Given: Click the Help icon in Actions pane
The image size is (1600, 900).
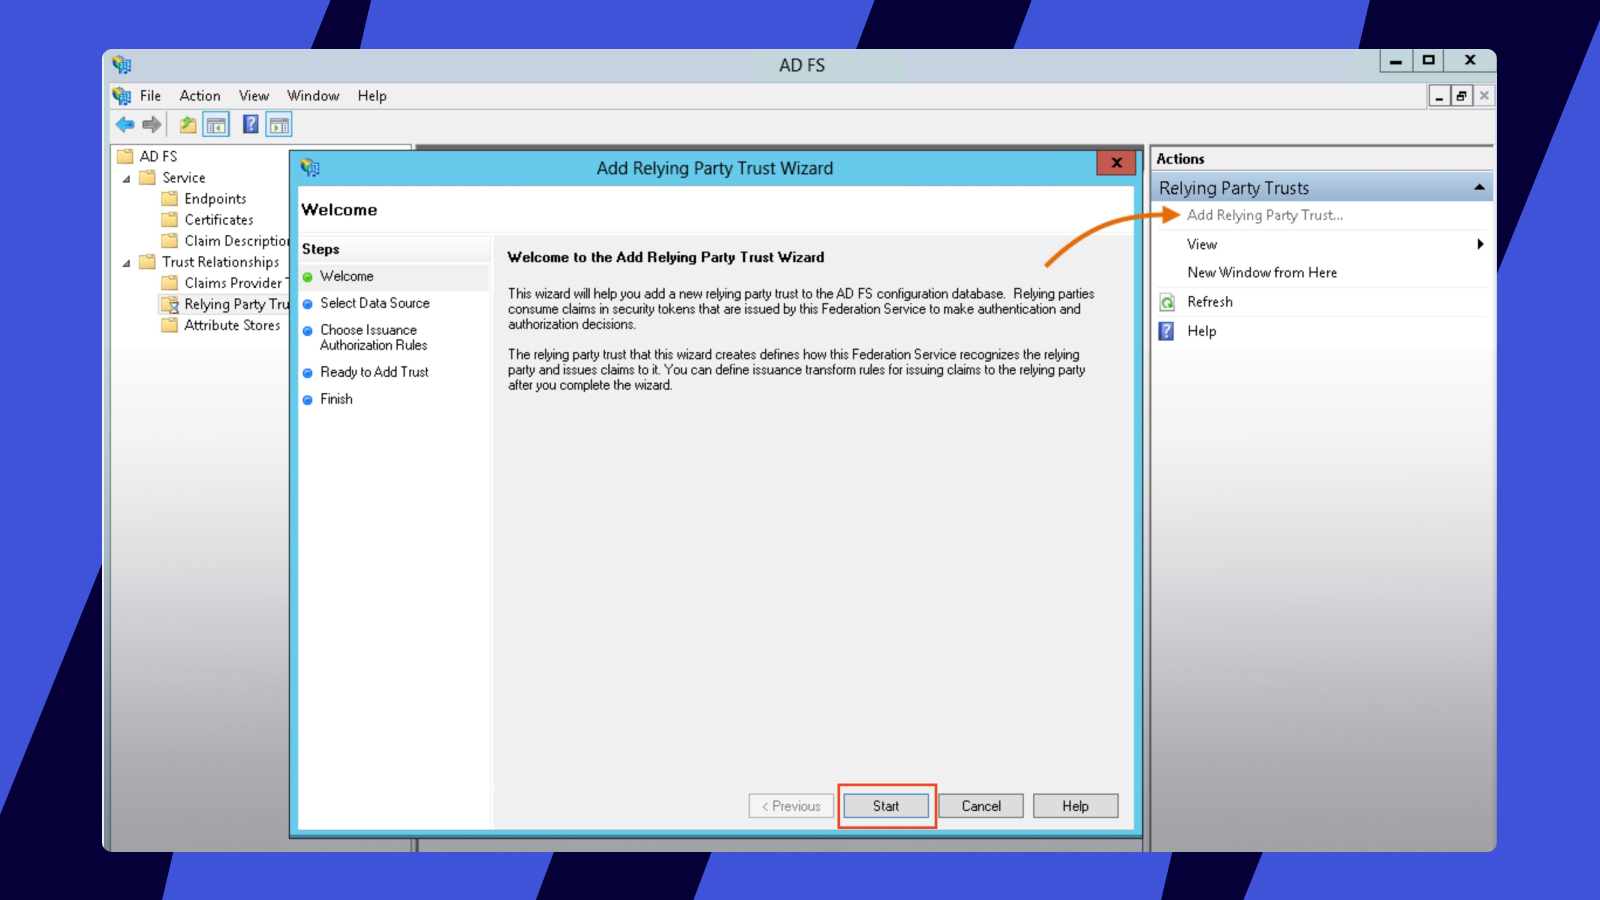Looking at the screenshot, I should click(x=1167, y=331).
